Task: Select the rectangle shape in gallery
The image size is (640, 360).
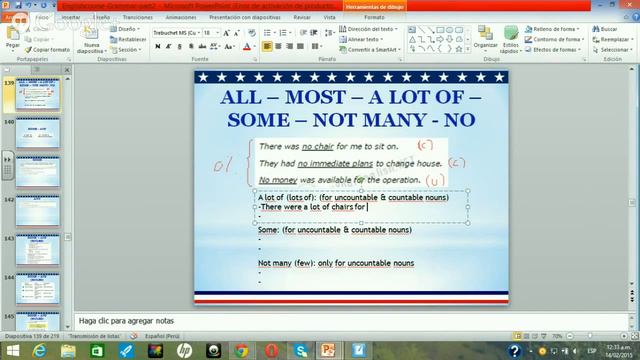Action: coord(440,30)
